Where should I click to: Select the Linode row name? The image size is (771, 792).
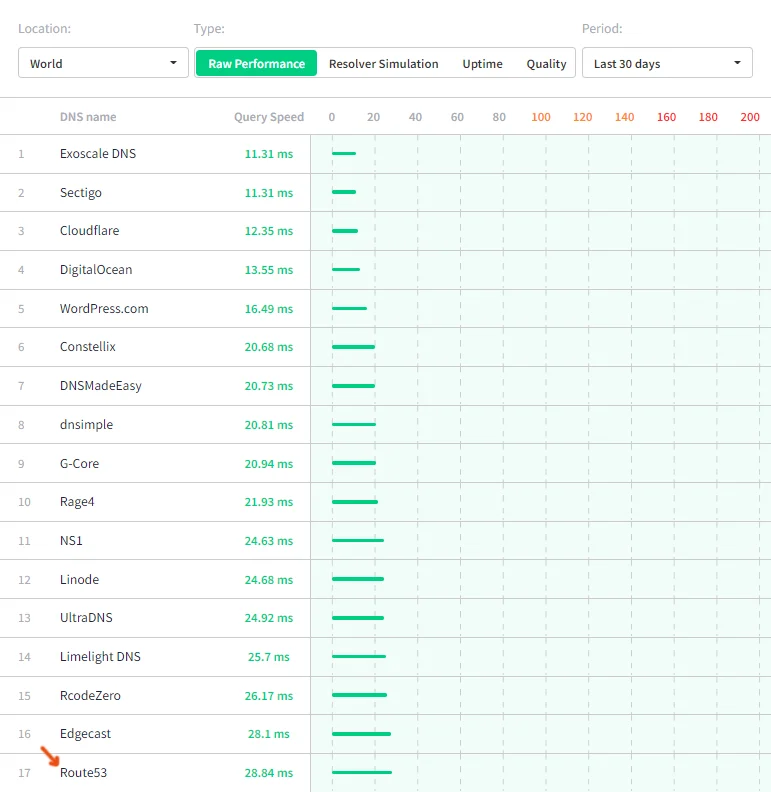tap(79, 579)
